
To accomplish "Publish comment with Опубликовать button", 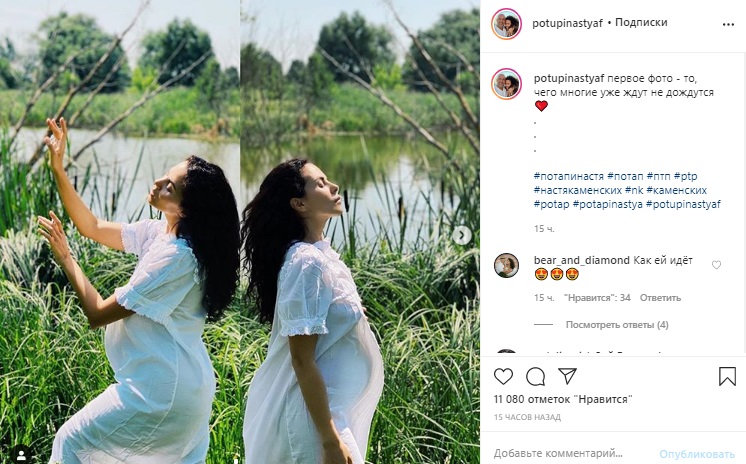I will pos(697,454).
